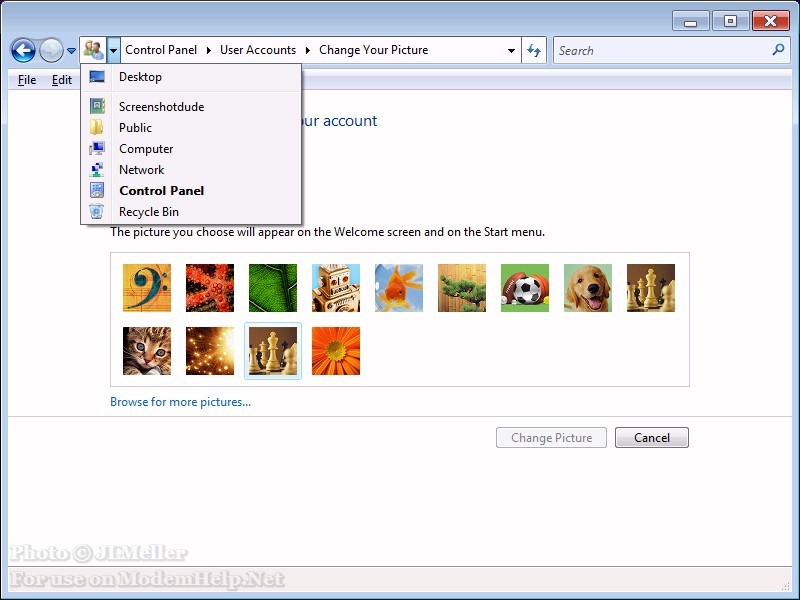Click the Desktop monitor icon
800x600 pixels.
coord(97,77)
